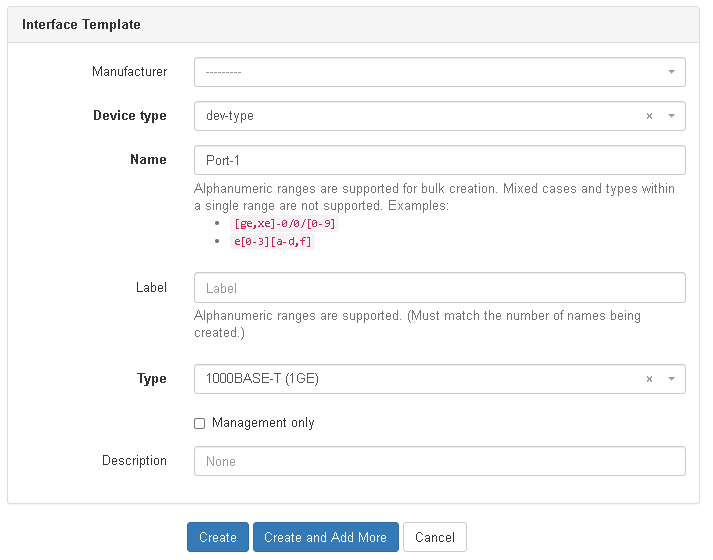Clear the Device type selection
The image size is (713, 560).
[649, 116]
